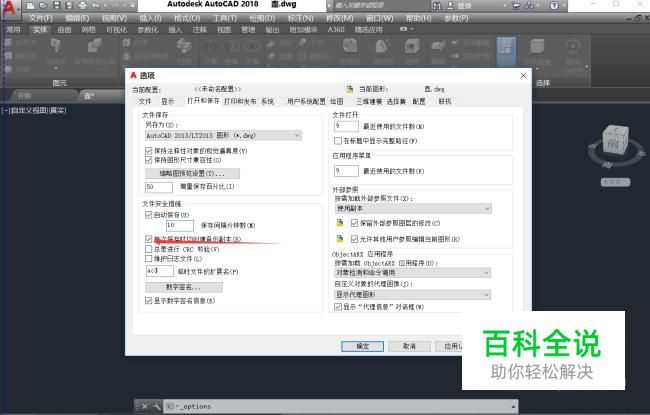This screenshot has height=415, width=650.
Task: Switch to the 打印和发布 tab
Action: (x=240, y=102)
